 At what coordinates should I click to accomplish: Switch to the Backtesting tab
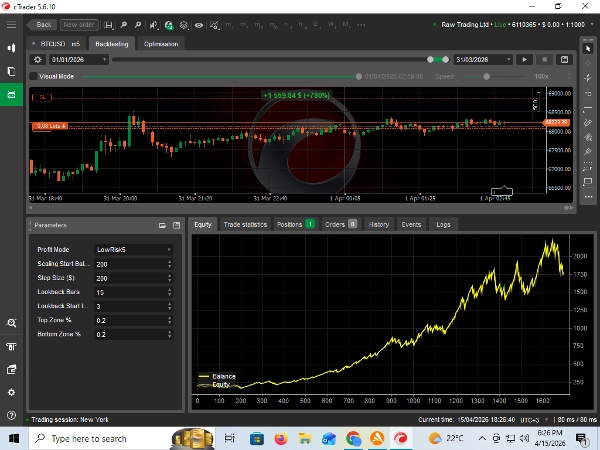tap(112, 44)
